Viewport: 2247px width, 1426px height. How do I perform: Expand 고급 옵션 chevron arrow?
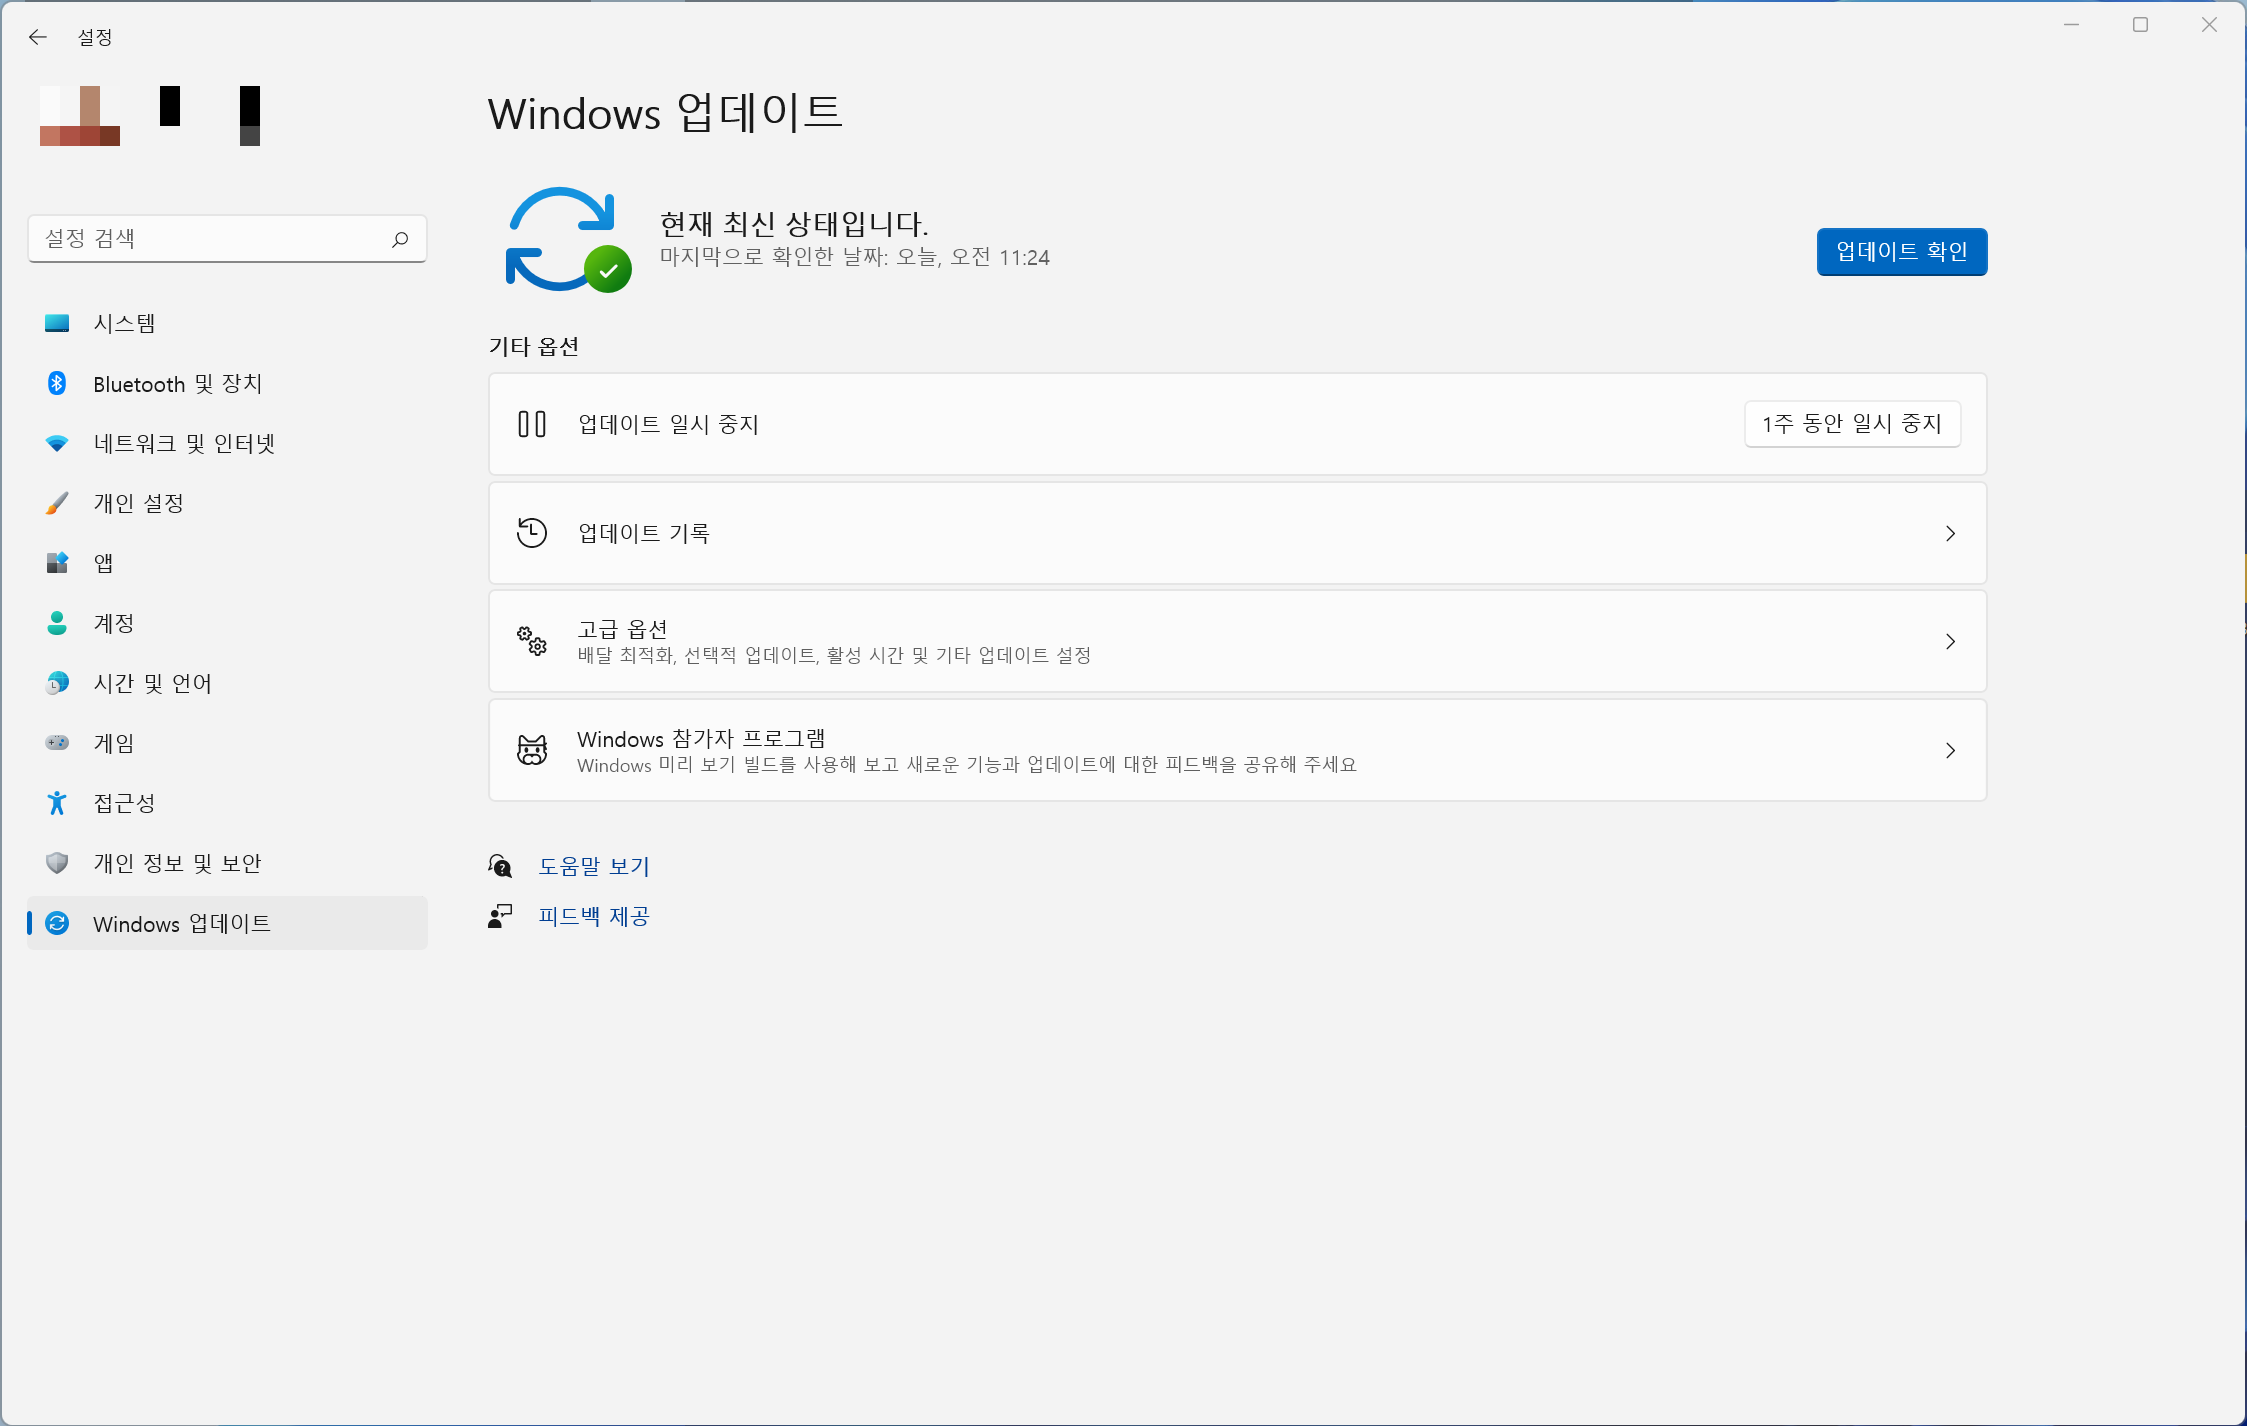pyautogui.click(x=1950, y=642)
